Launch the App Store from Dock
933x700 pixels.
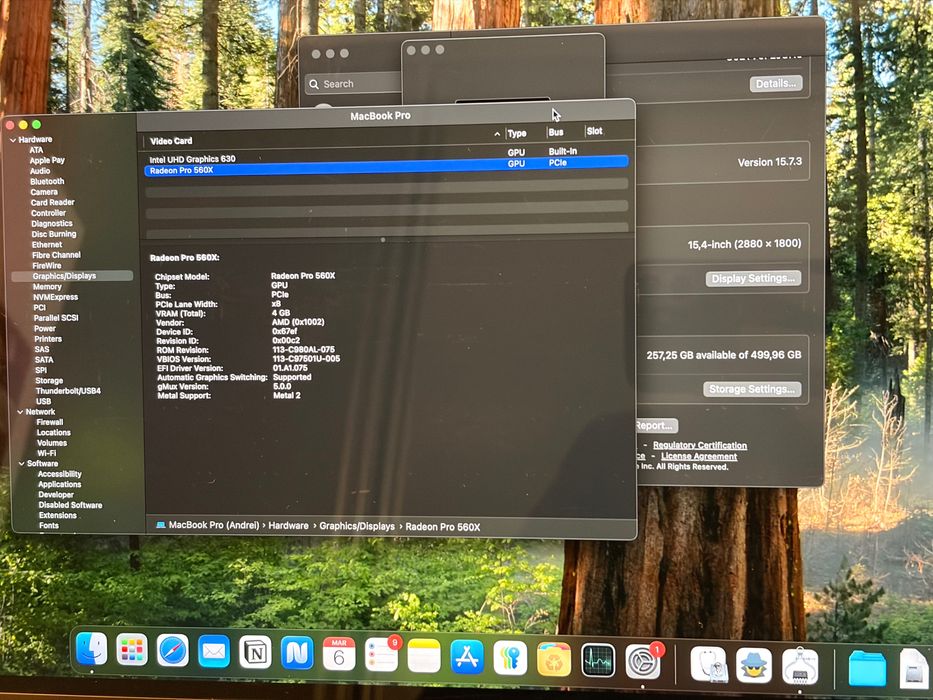click(x=467, y=658)
